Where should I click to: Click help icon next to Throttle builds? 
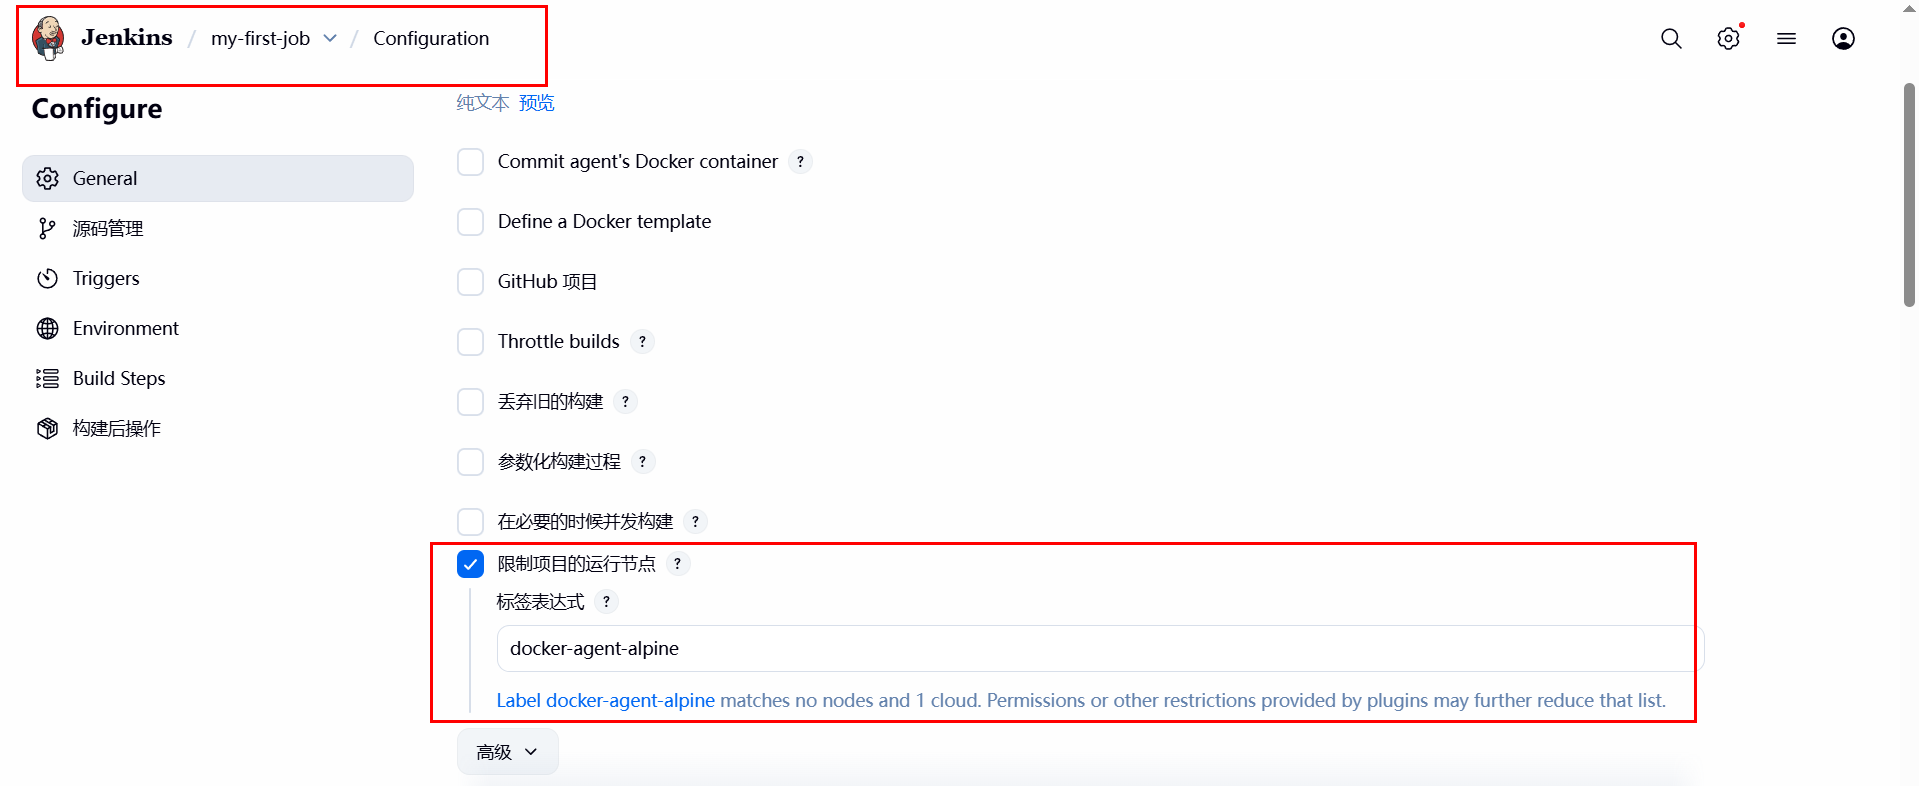(642, 342)
